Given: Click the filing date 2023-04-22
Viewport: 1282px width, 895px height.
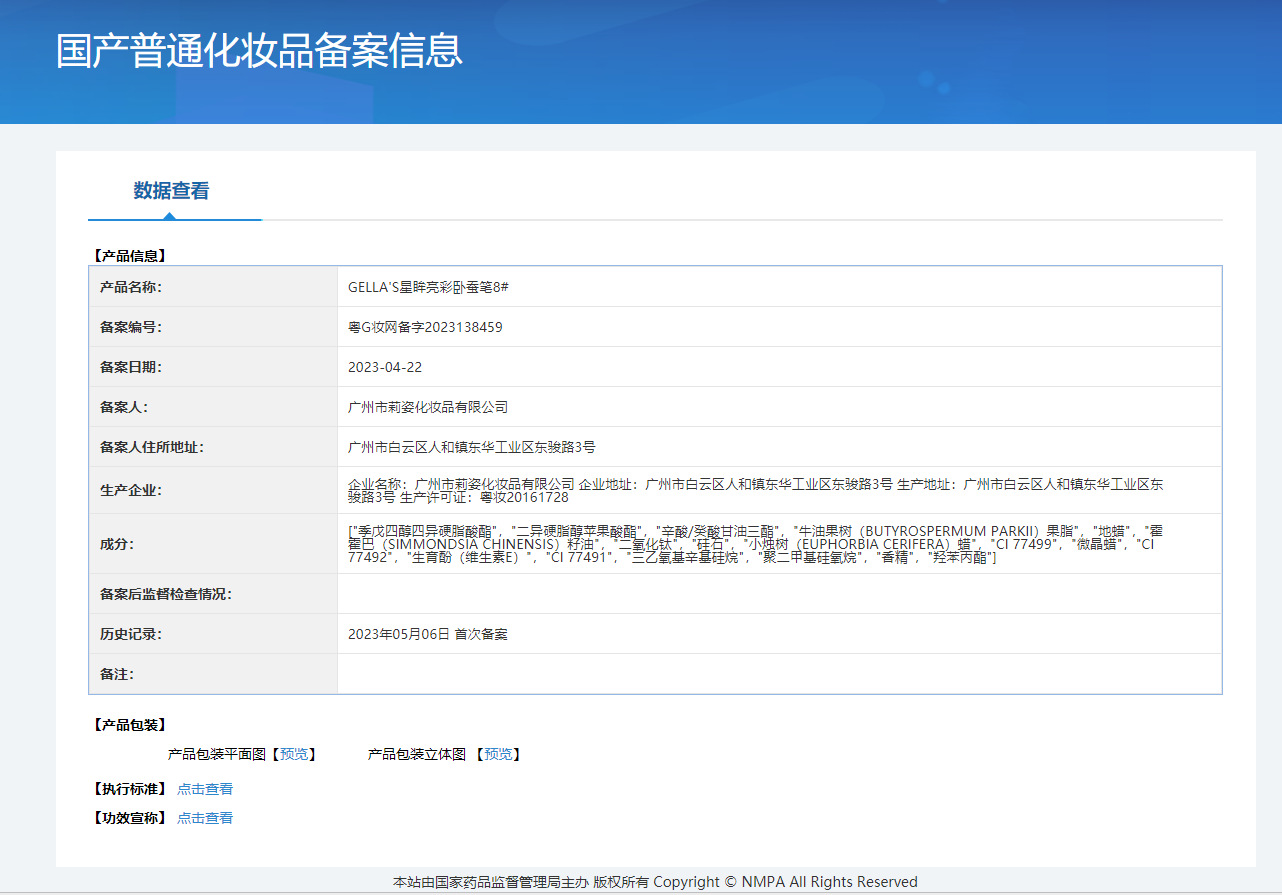Looking at the screenshot, I should [x=385, y=367].
